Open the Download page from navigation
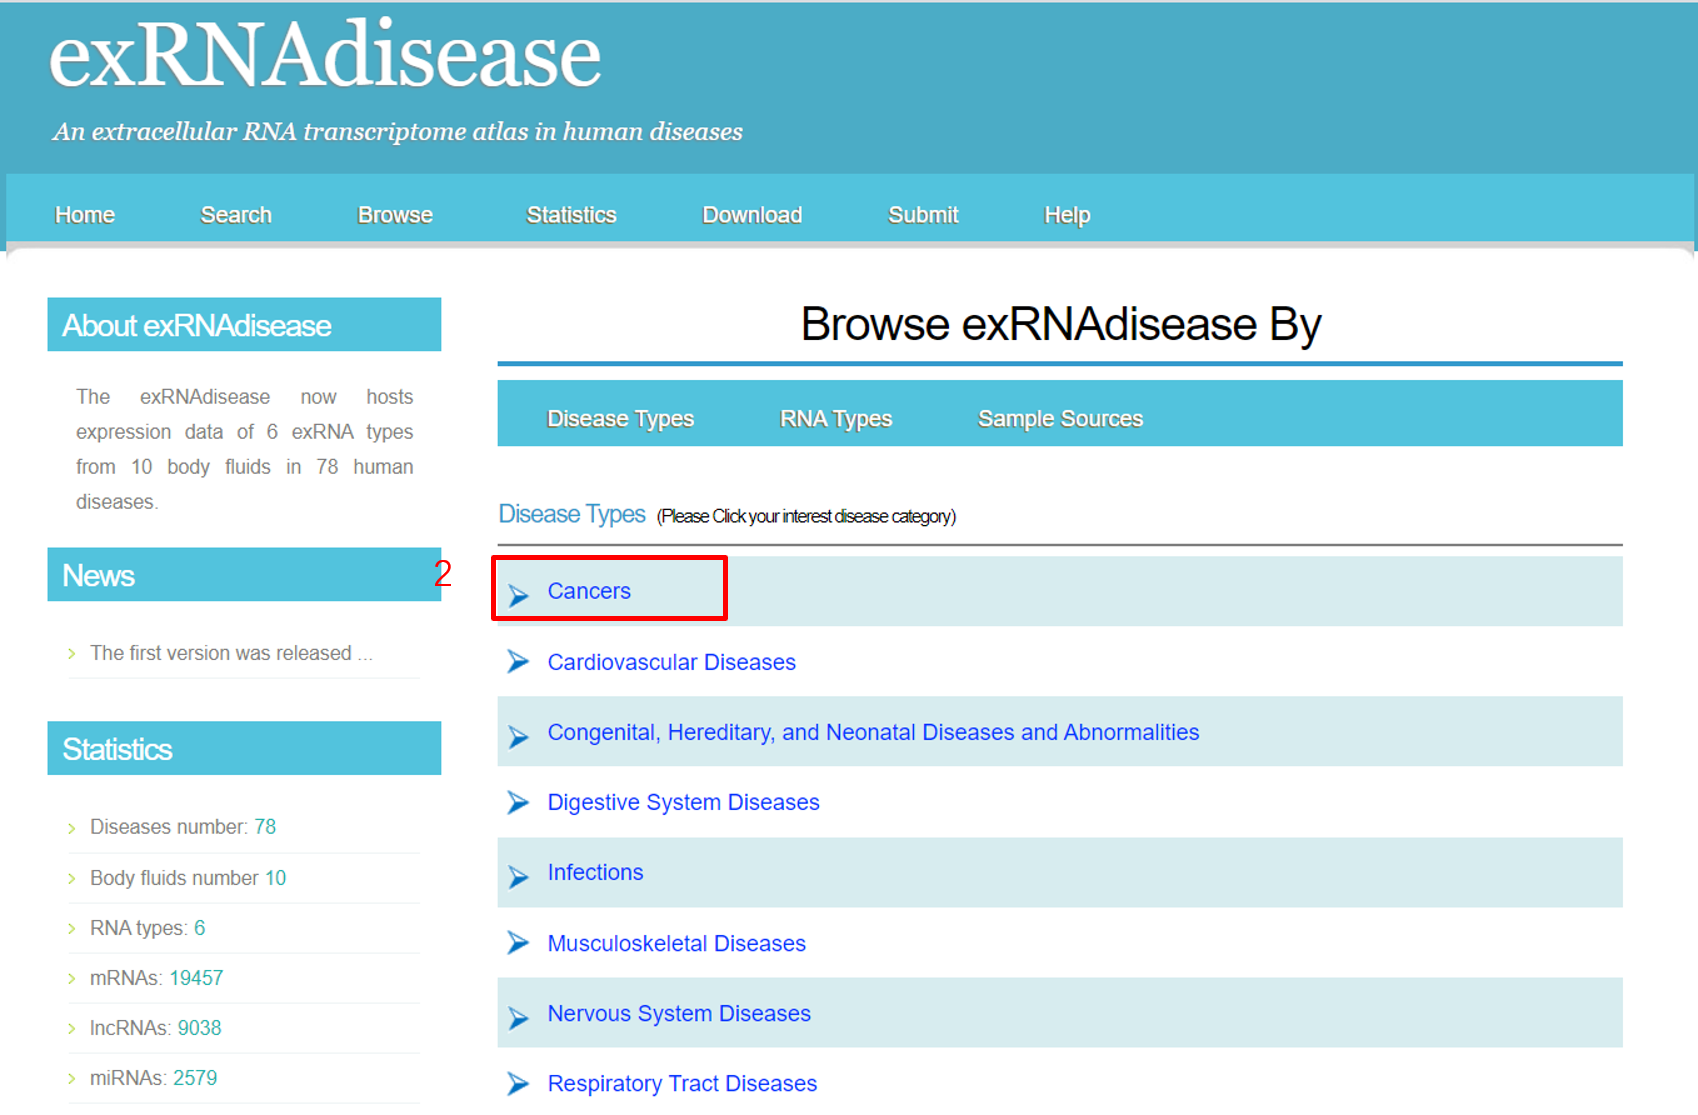1698x1115 pixels. tap(752, 215)
